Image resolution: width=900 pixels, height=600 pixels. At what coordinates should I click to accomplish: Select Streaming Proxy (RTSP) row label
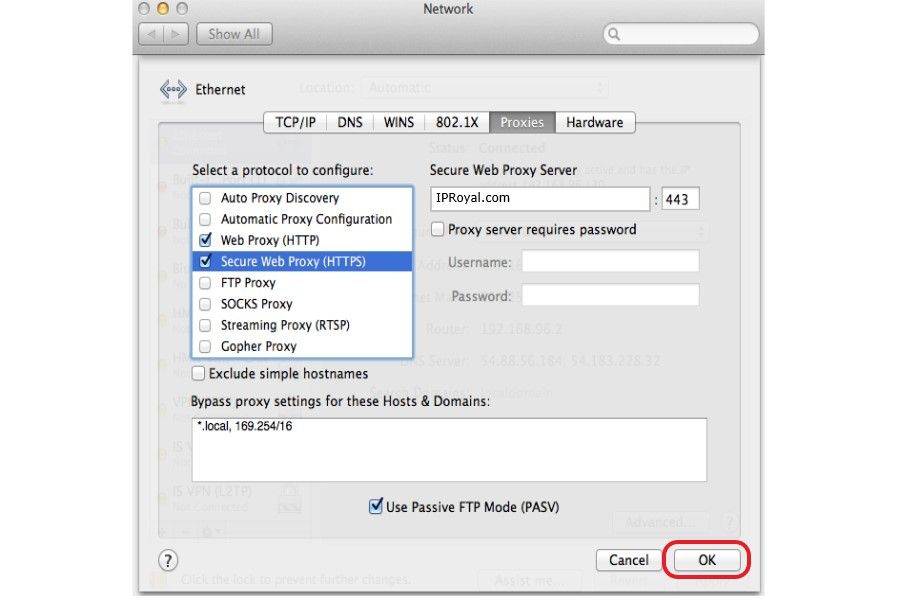pyautogui.click(x=285, y=325)
